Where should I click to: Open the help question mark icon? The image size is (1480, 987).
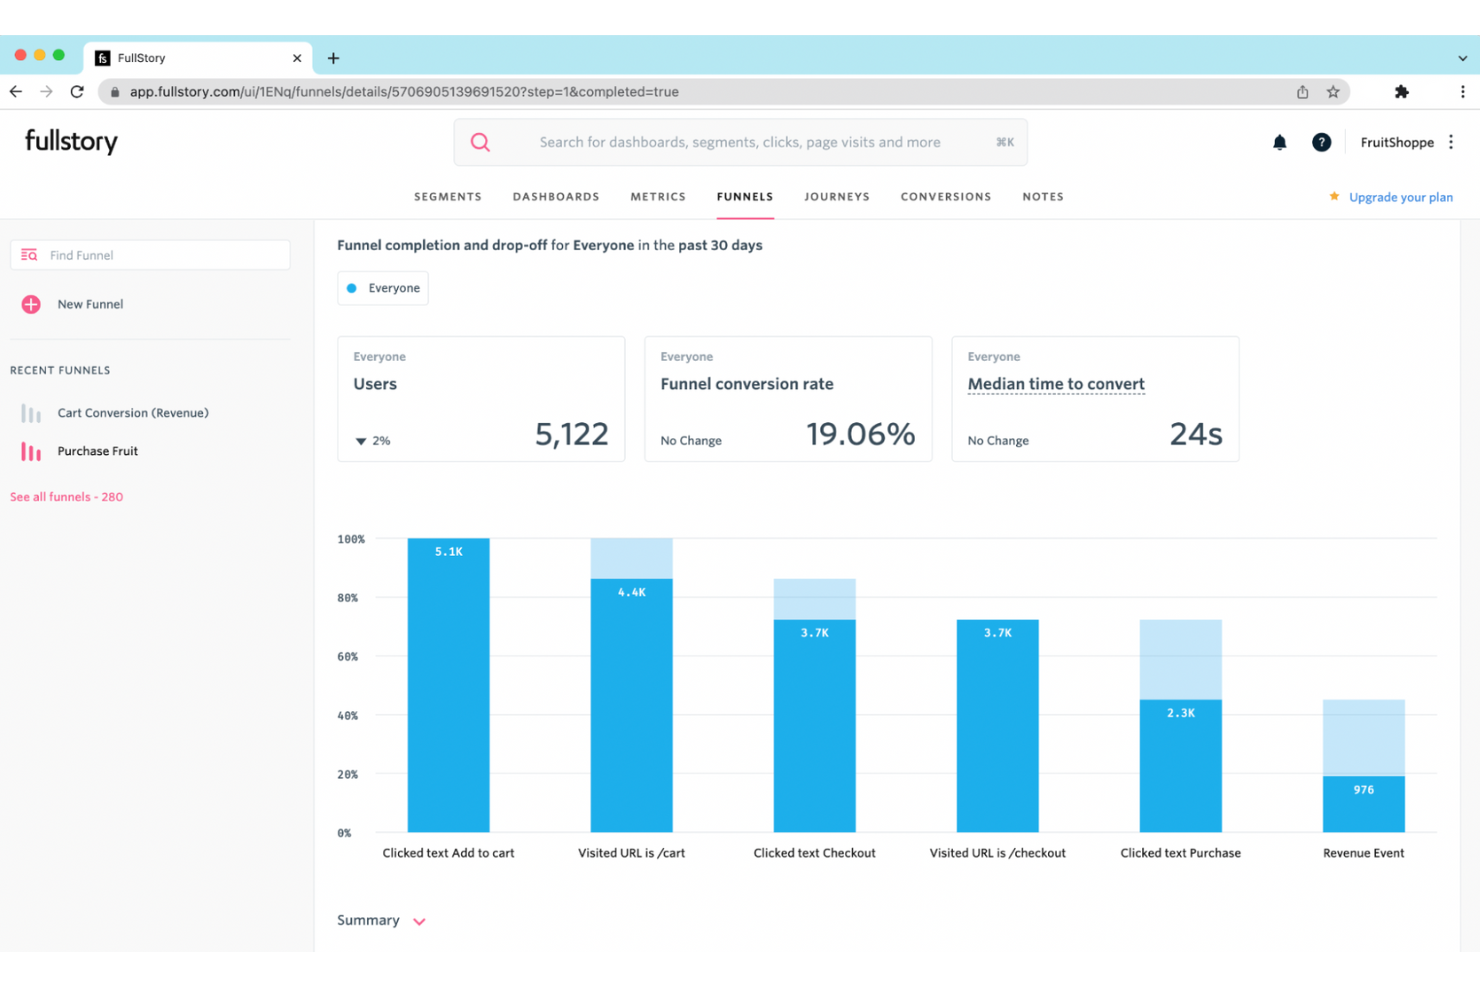coord(1321,143)
